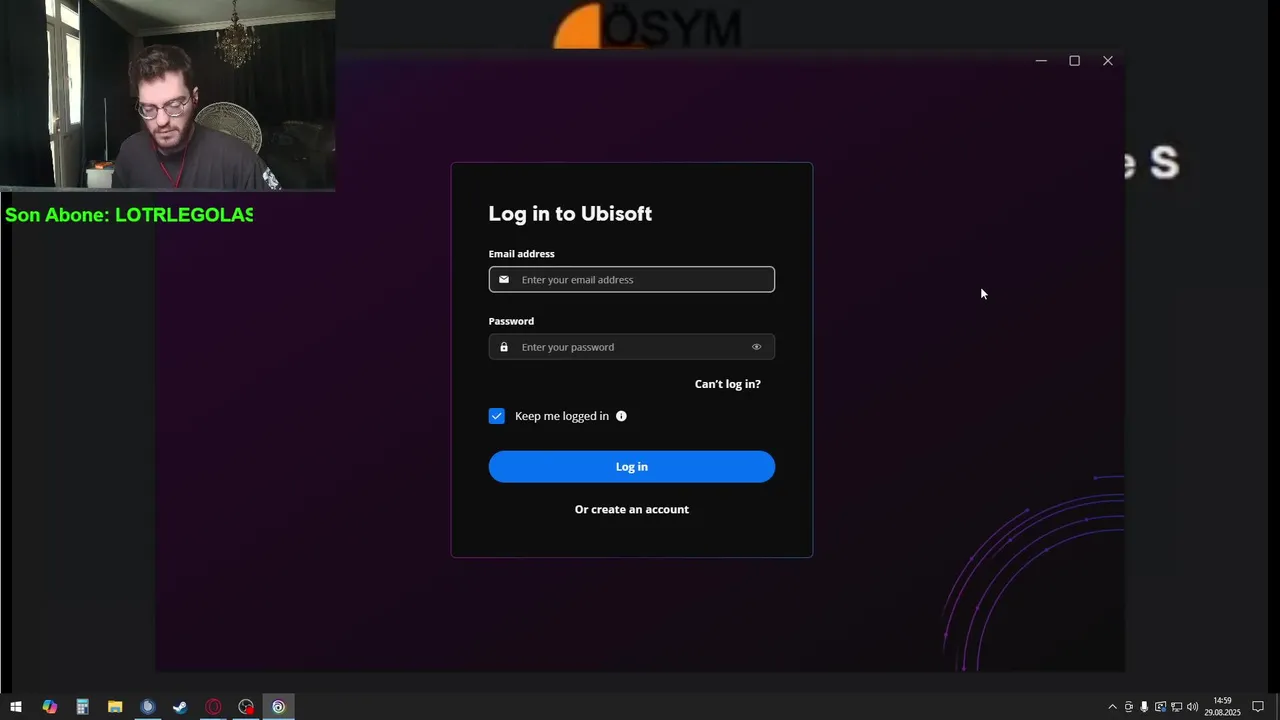Open File Explorer from the taskbar
This screenshot has width=1280, height=720.
pyautogui.click(x=115, y=707)
